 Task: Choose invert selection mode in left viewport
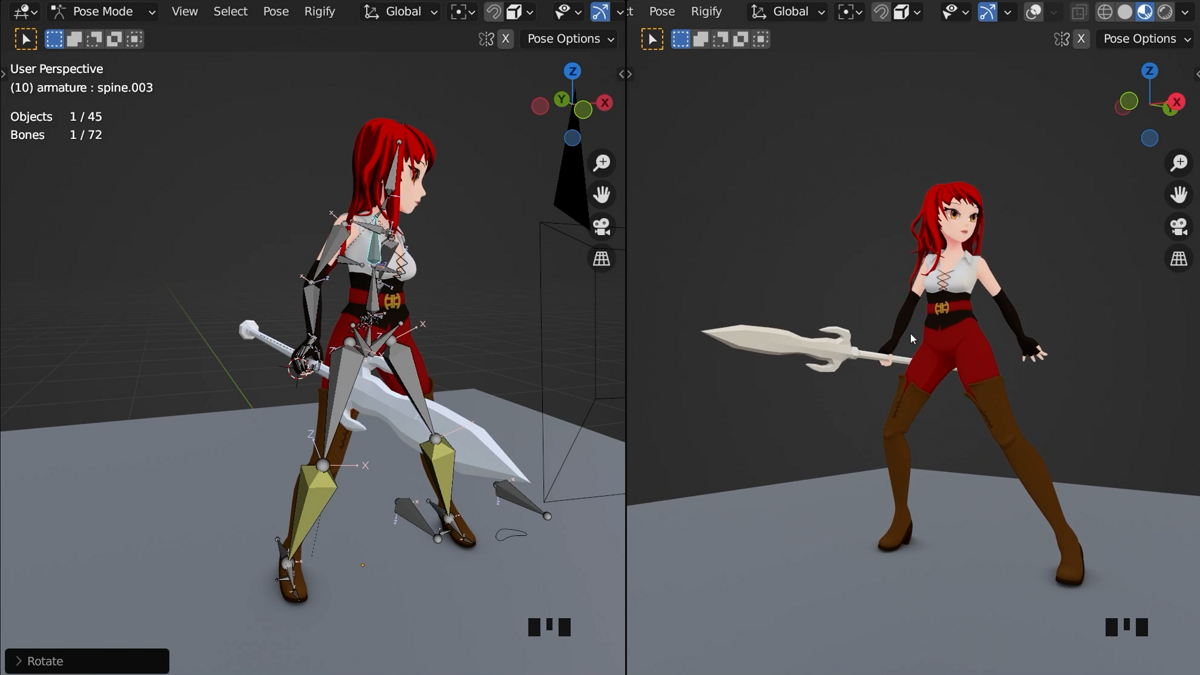point(114,39)
